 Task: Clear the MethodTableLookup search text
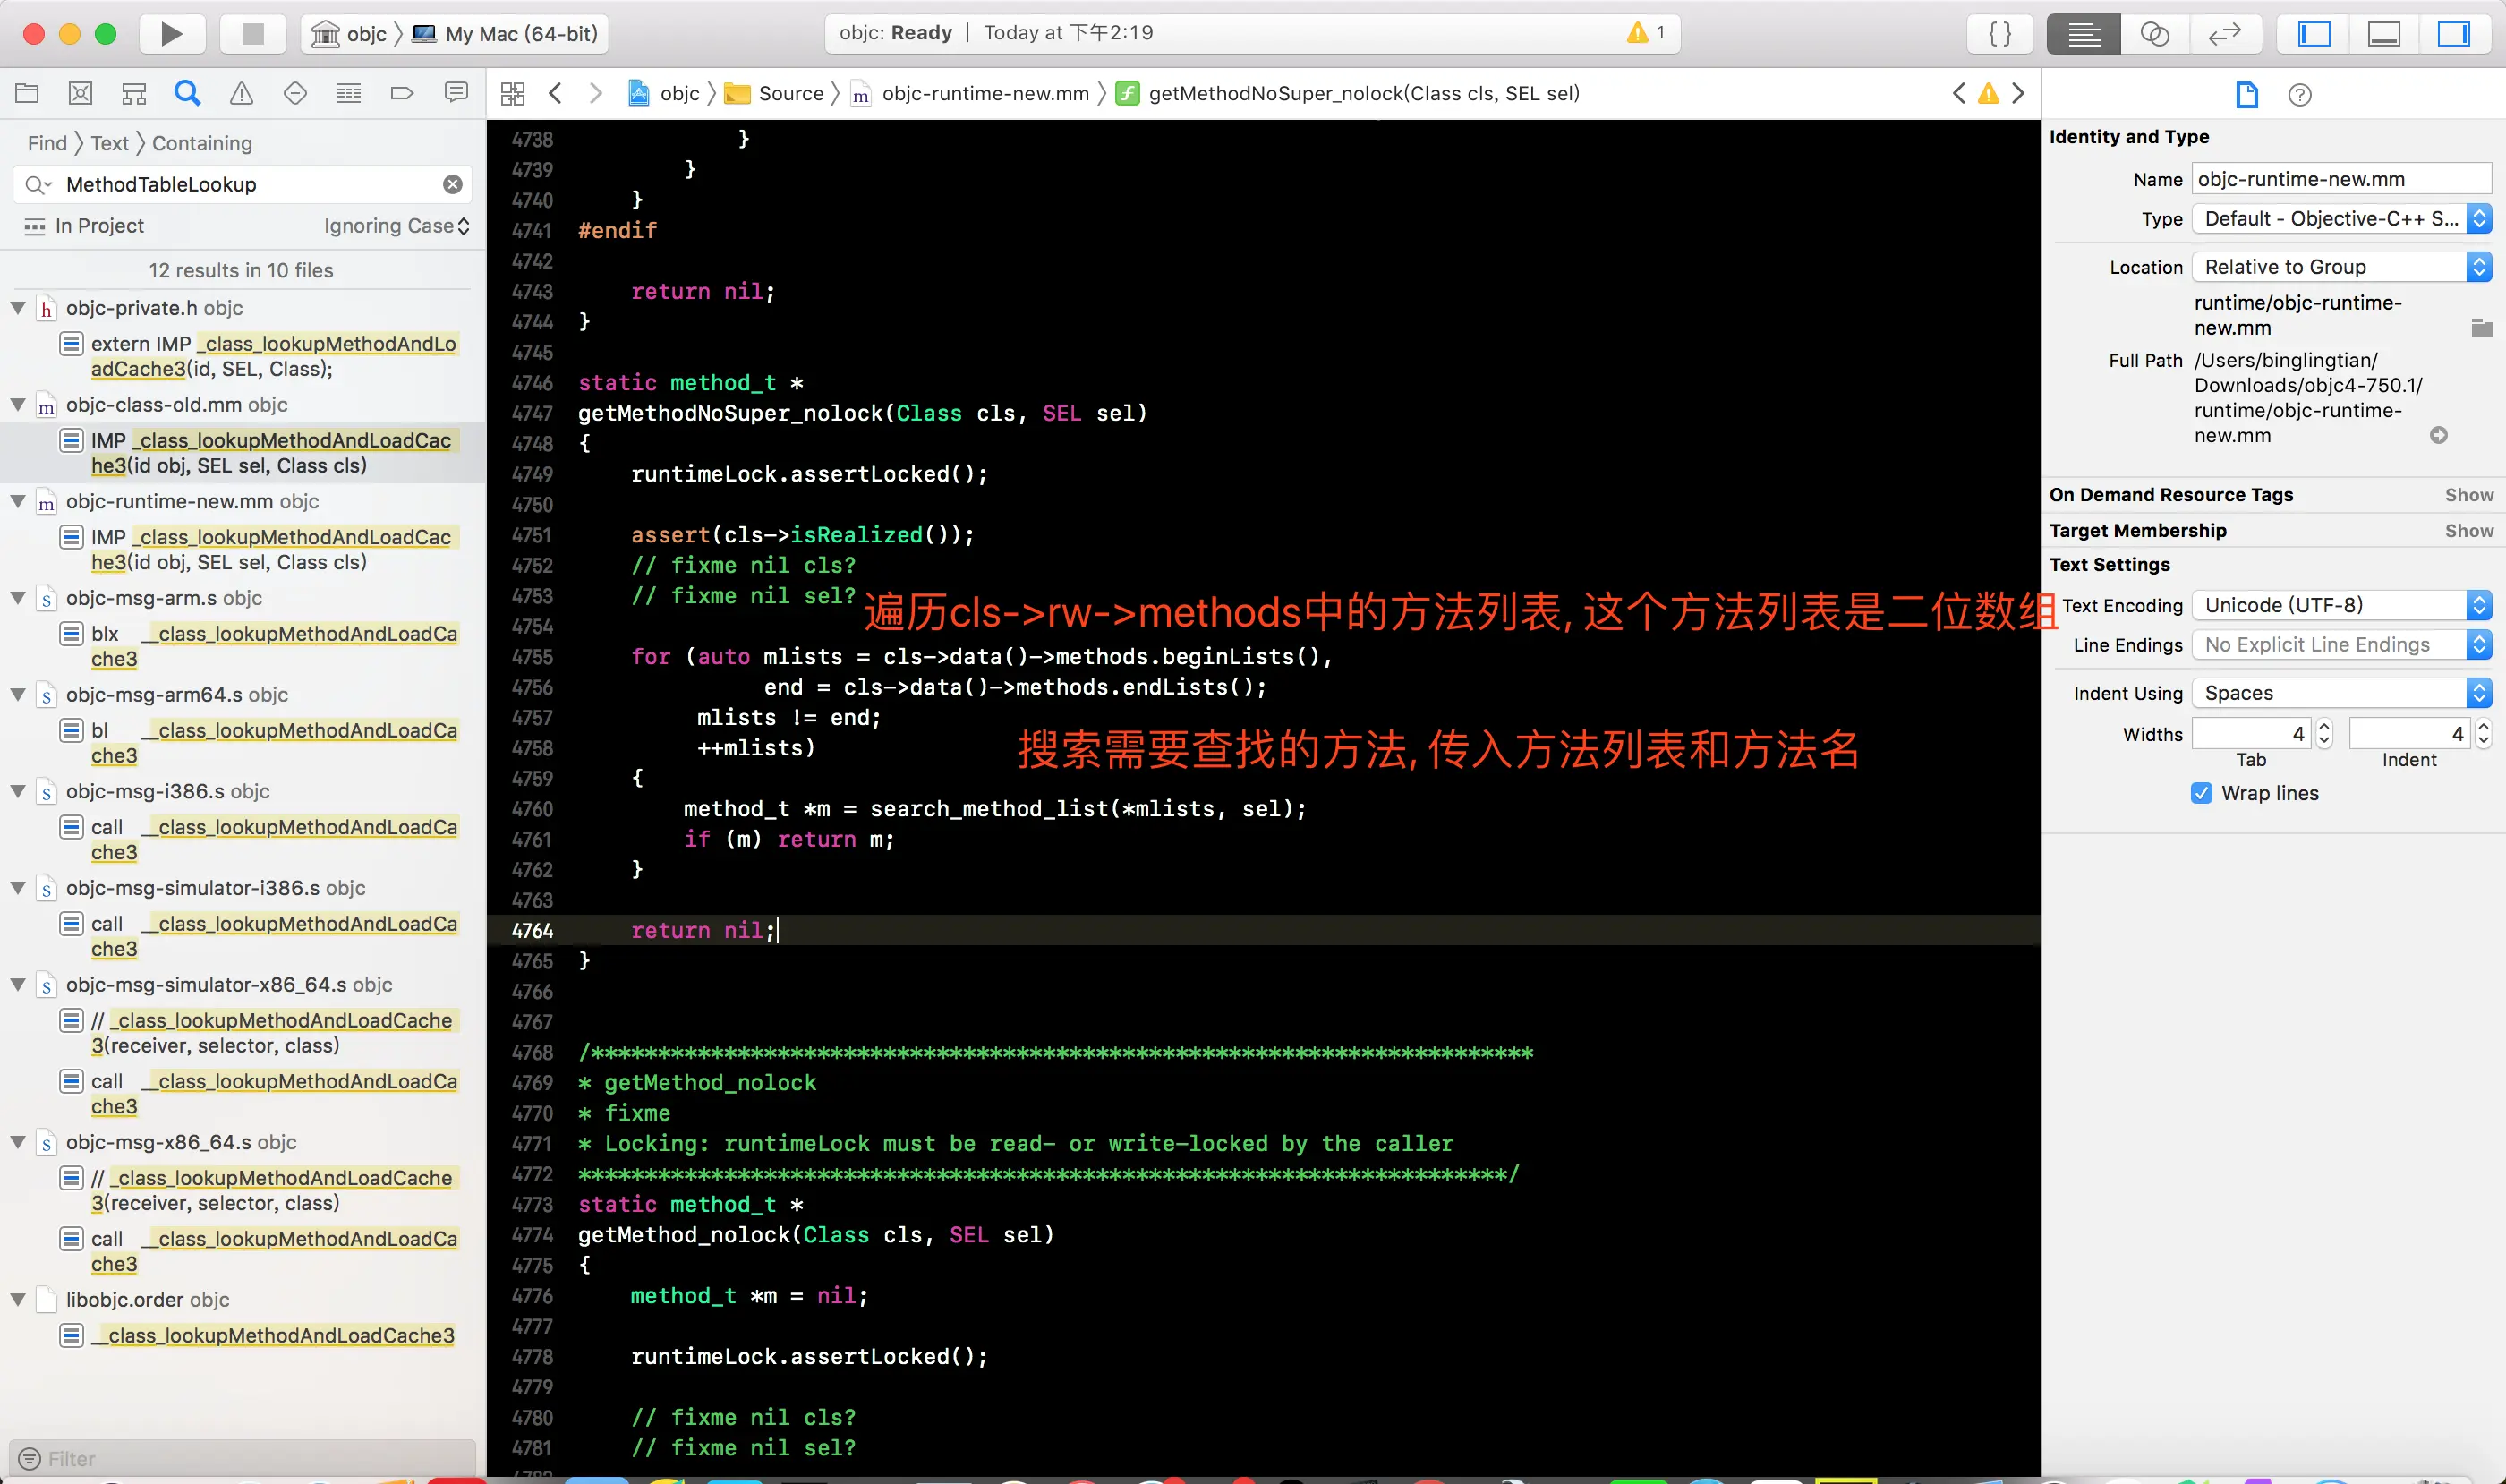453,185
